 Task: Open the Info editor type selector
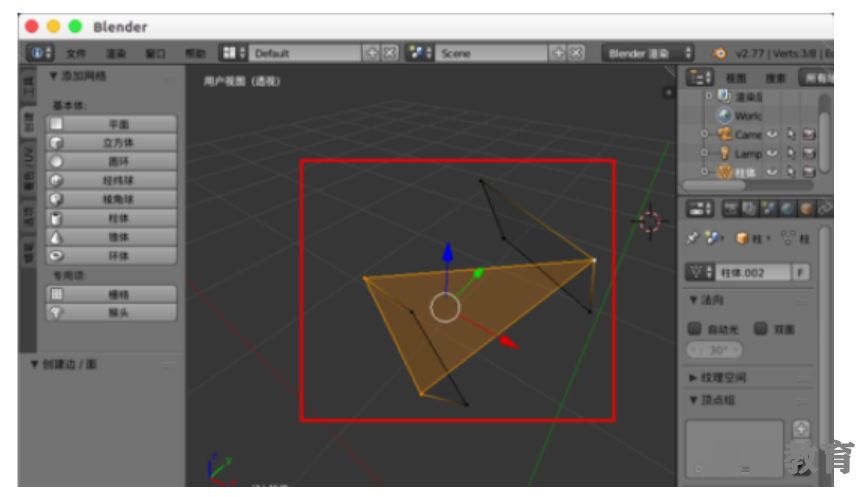[x=40, y=53]
